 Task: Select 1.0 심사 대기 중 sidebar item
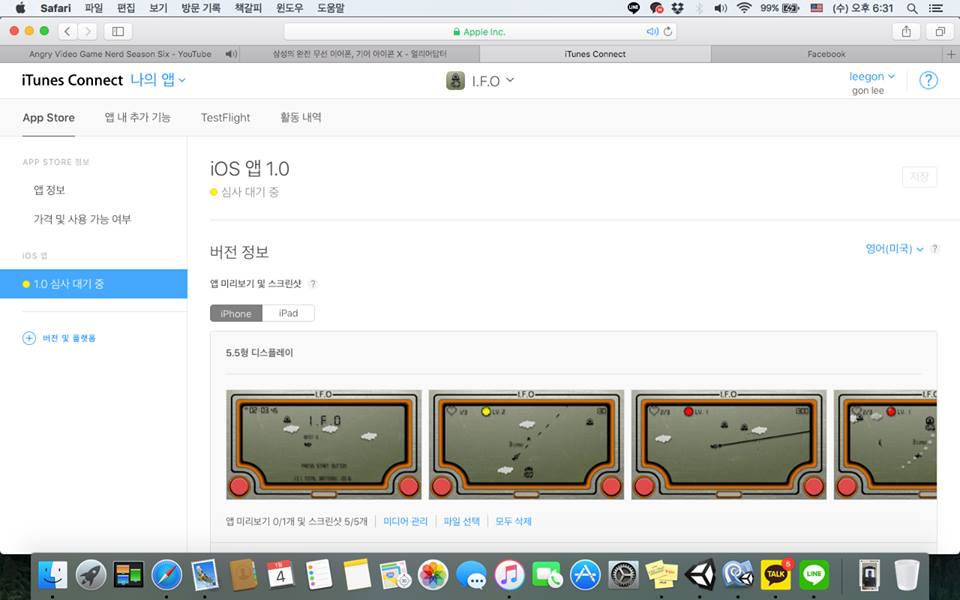(x=94, y=284)
